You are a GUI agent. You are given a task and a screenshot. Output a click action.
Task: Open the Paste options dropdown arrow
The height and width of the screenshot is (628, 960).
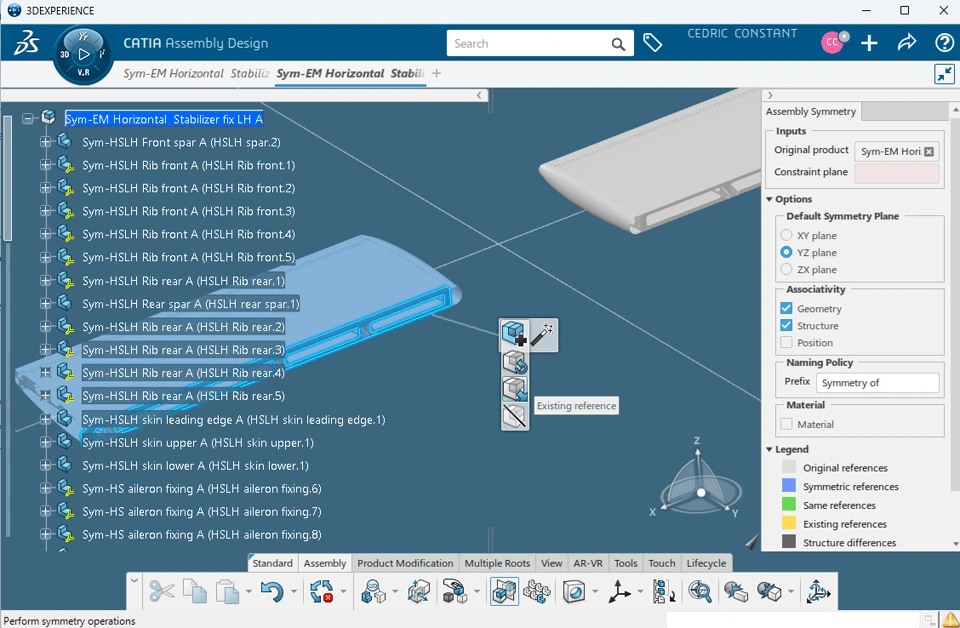(x=249, y=592)
